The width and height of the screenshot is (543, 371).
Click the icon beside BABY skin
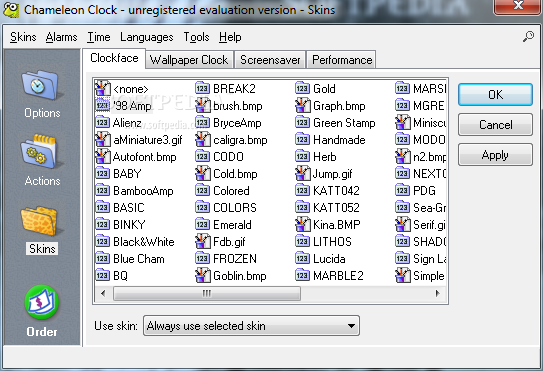(103, 174)
